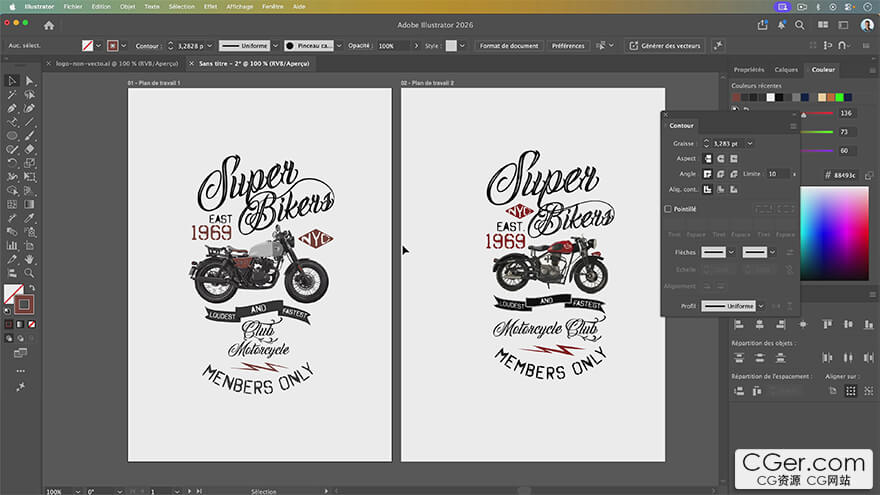Open the left Flèches arrowhead dropdown
Image resolution: width=880 pixels, height=495 pixels.
[718, 252]
